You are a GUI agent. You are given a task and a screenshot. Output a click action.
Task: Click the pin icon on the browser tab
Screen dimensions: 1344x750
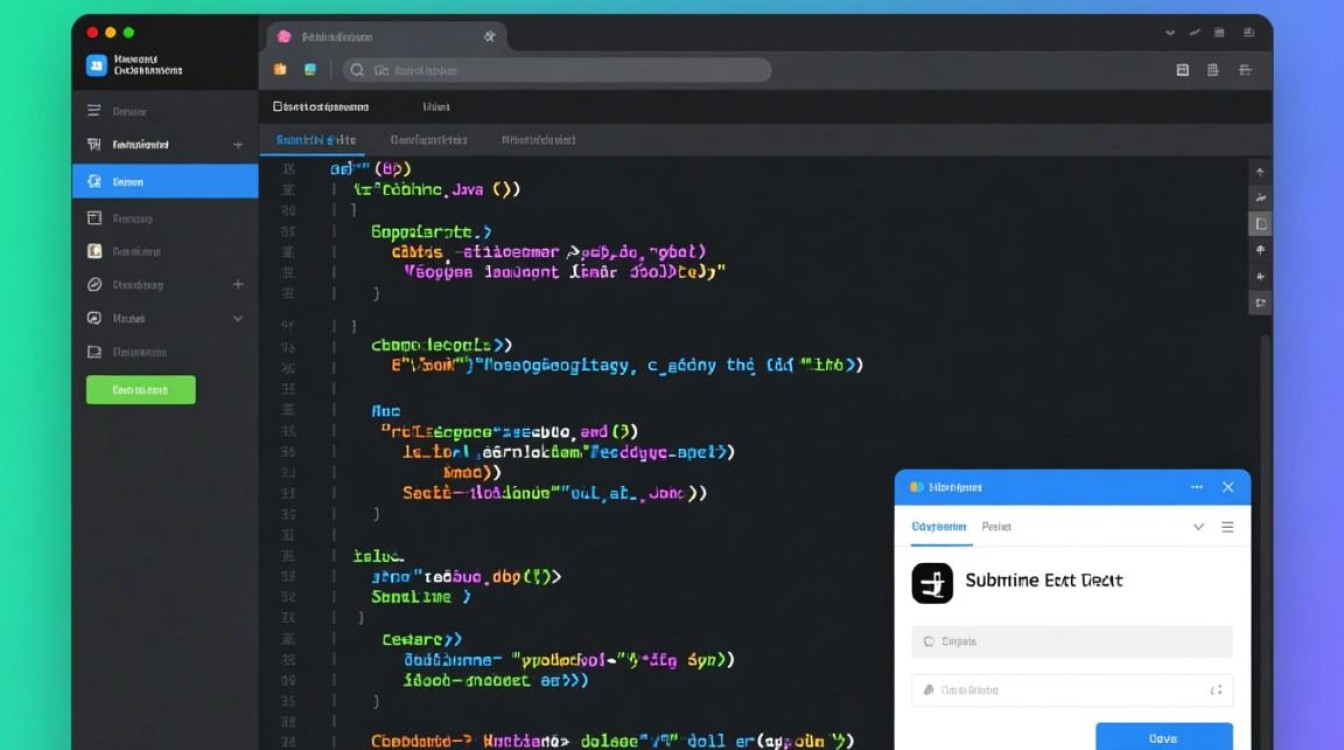[x=489, y=36]
